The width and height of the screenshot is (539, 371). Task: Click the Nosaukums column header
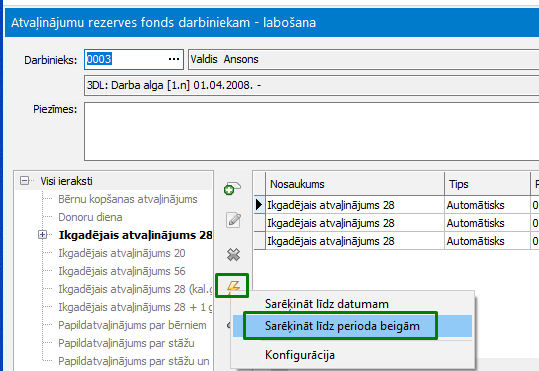(x=355, y=184)
